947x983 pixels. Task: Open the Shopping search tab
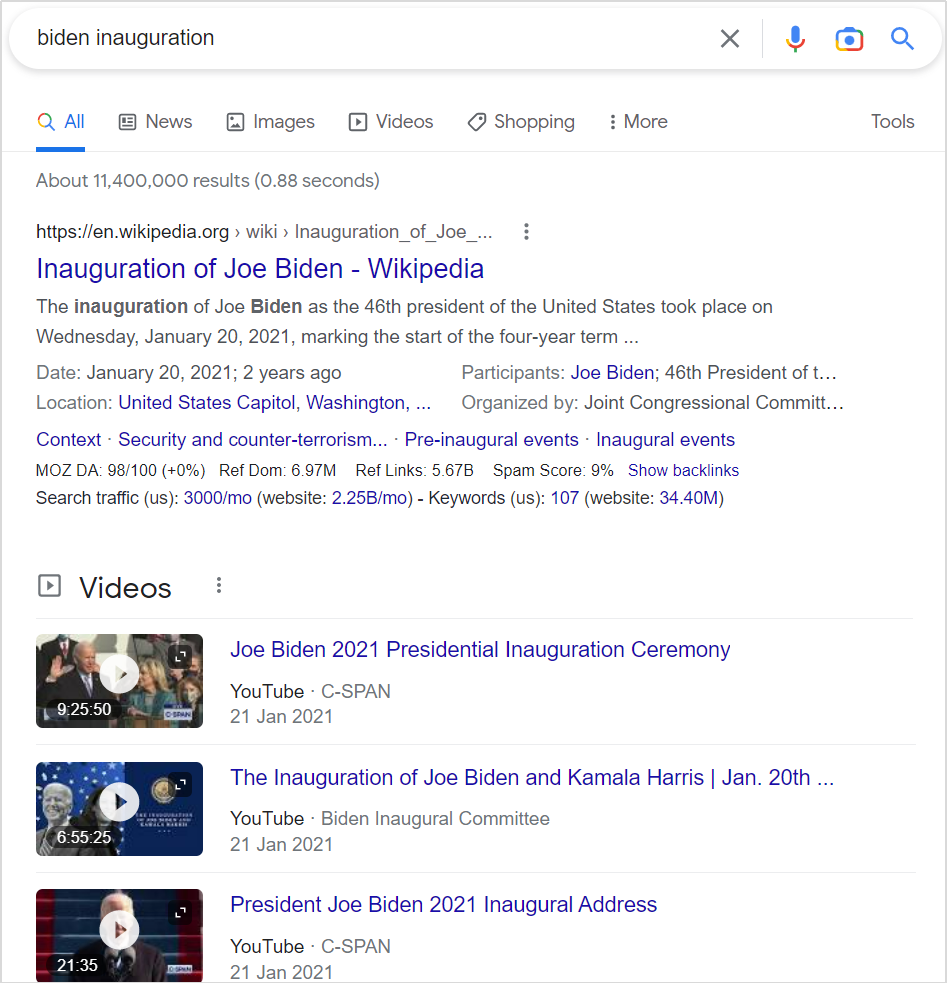click(521, 122)
